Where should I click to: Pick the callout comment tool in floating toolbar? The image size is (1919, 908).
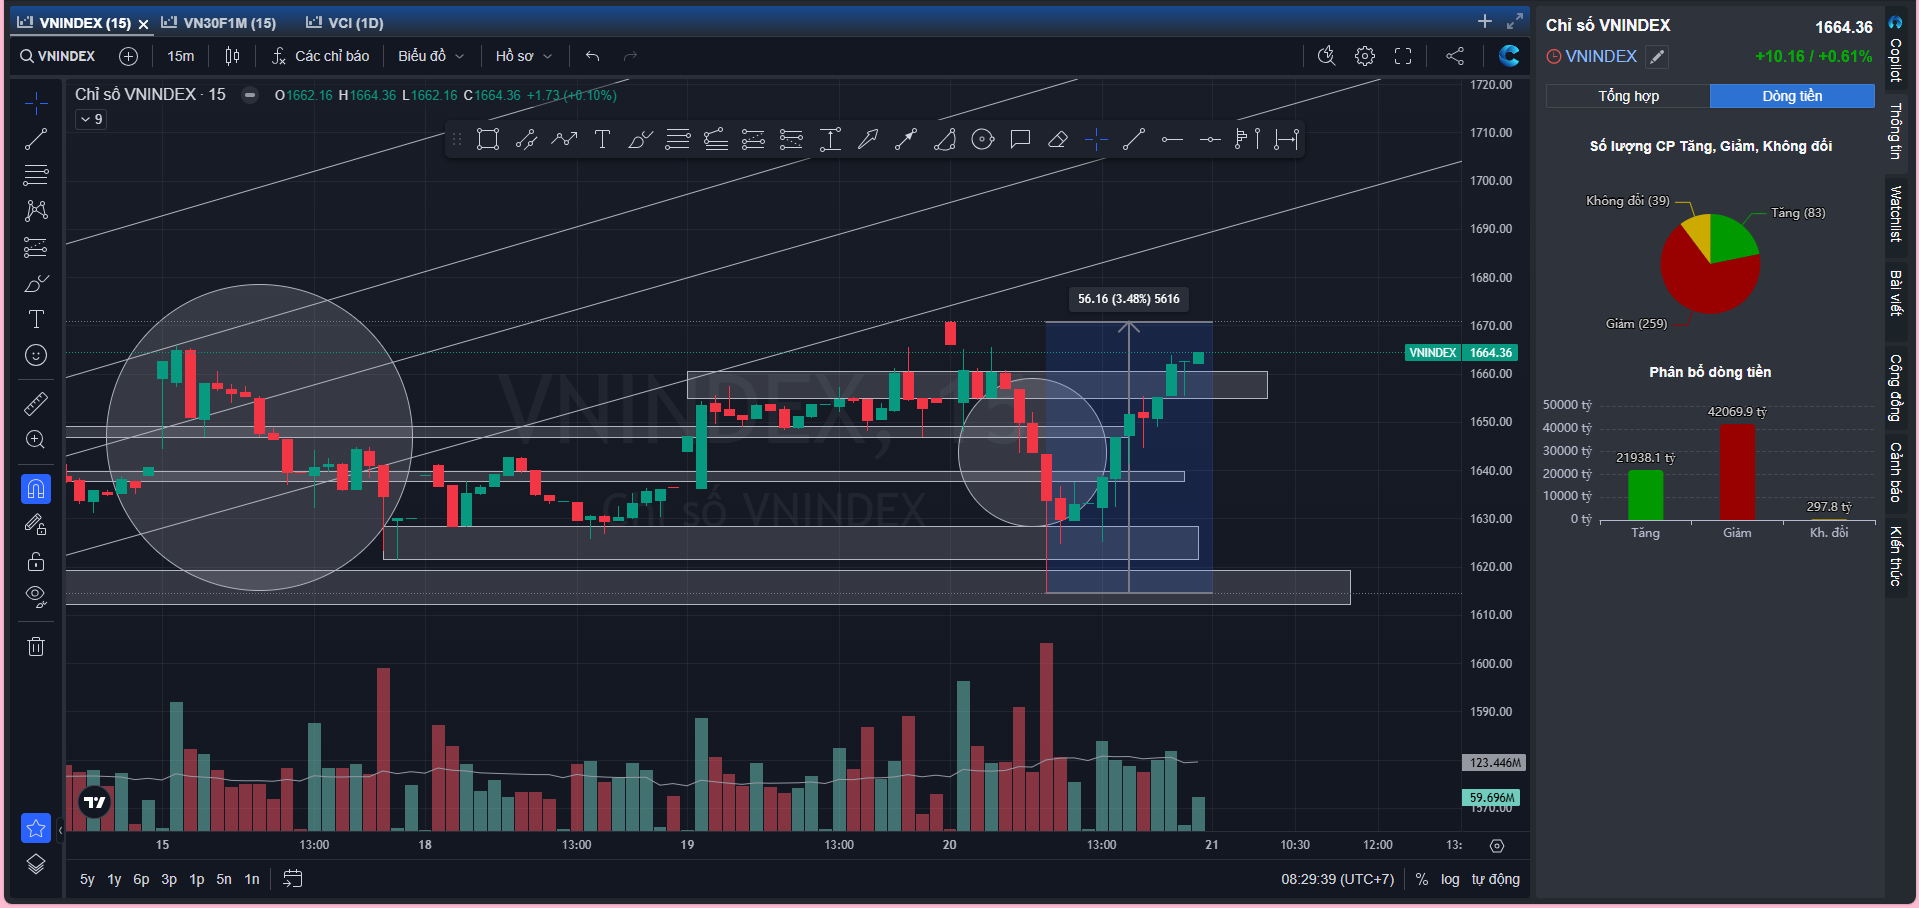tap(1020, 140)
